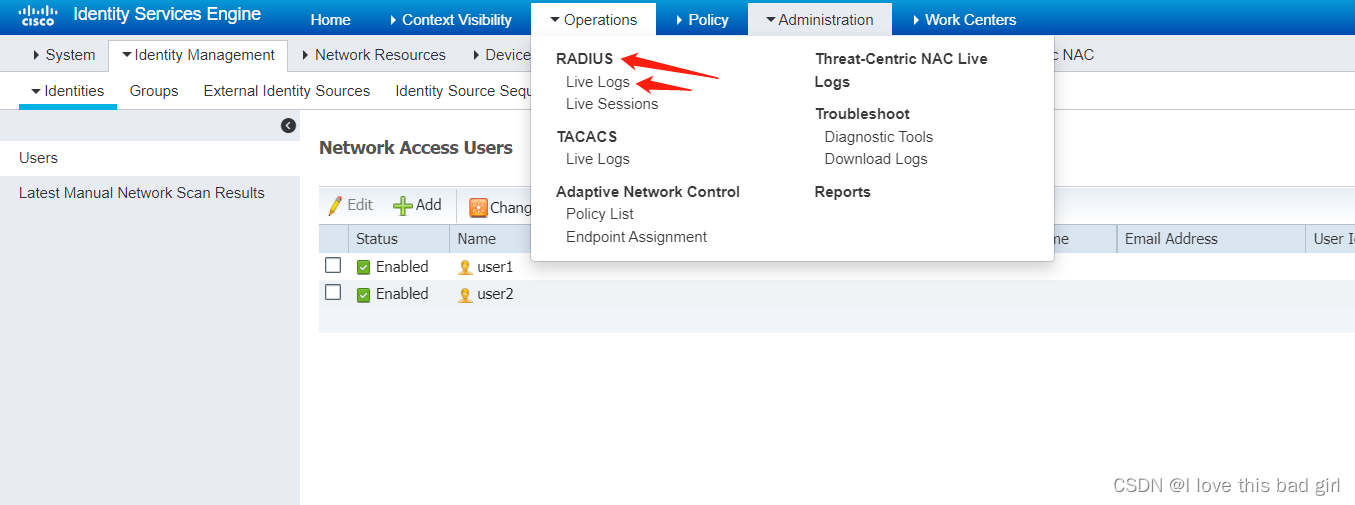Screen dimensions: 1355x505
Task: Sort by the Name column header
Action: tap(477, 239)
